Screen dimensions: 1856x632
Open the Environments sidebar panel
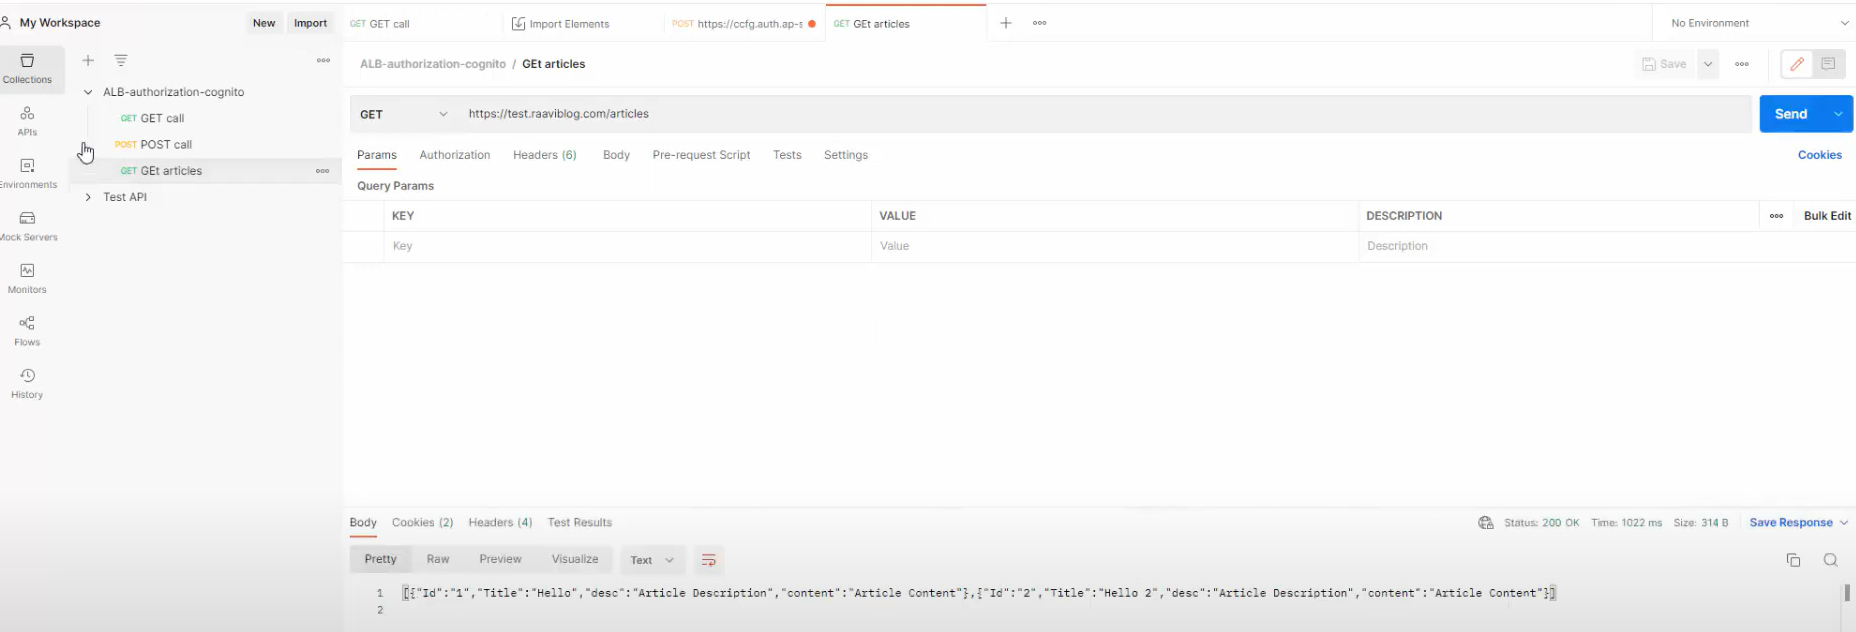click(x=28, y=174)
